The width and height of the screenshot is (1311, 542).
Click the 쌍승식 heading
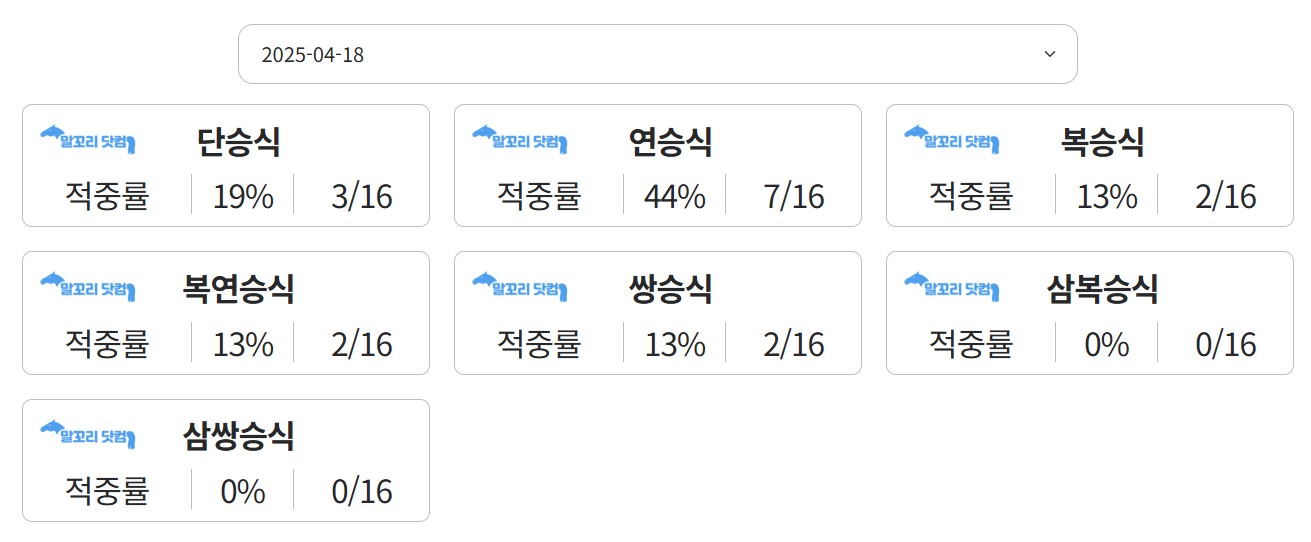click(671, 289)
